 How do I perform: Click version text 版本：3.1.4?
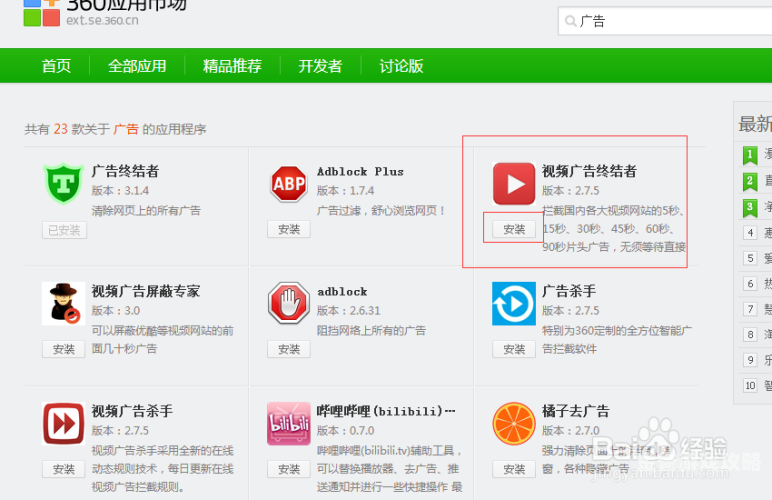tap(120, 191)
